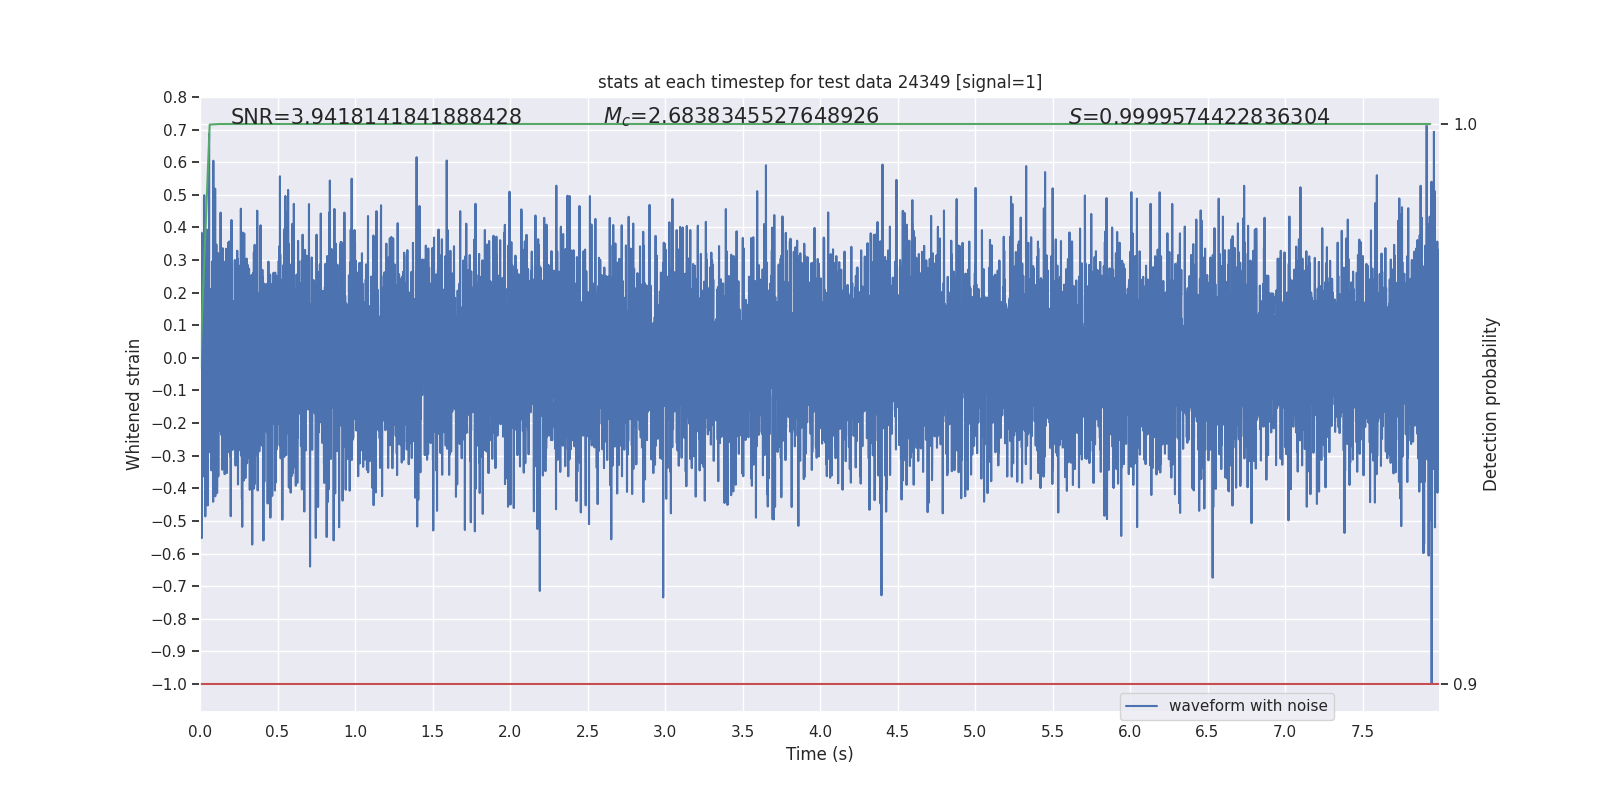The image size is (1600, 800).
Task: Select the −0.5 Whitened strain tick label
Action: point(169,521)
